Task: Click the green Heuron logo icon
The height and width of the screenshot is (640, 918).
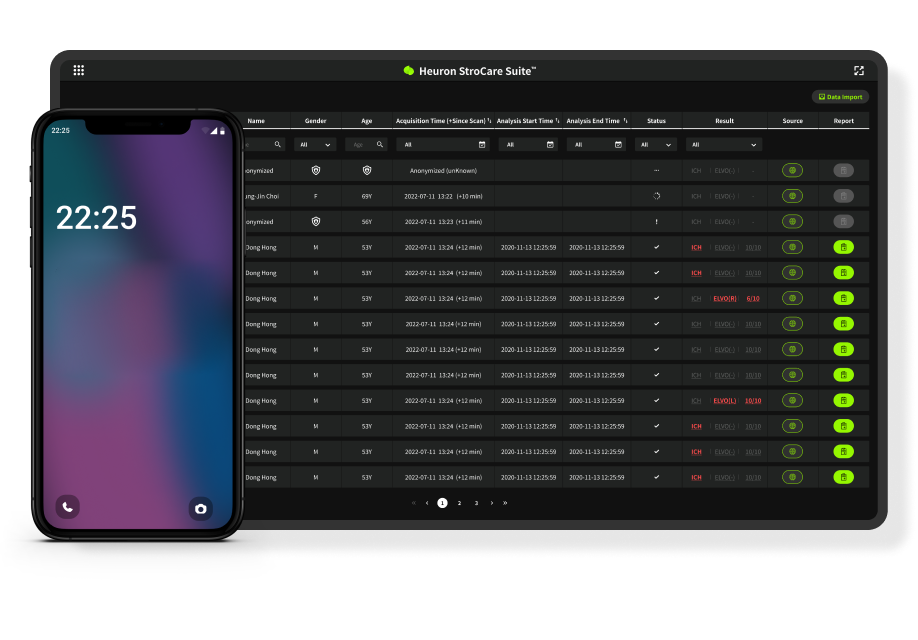Action: pyautogui.click(x=409, y=71)
